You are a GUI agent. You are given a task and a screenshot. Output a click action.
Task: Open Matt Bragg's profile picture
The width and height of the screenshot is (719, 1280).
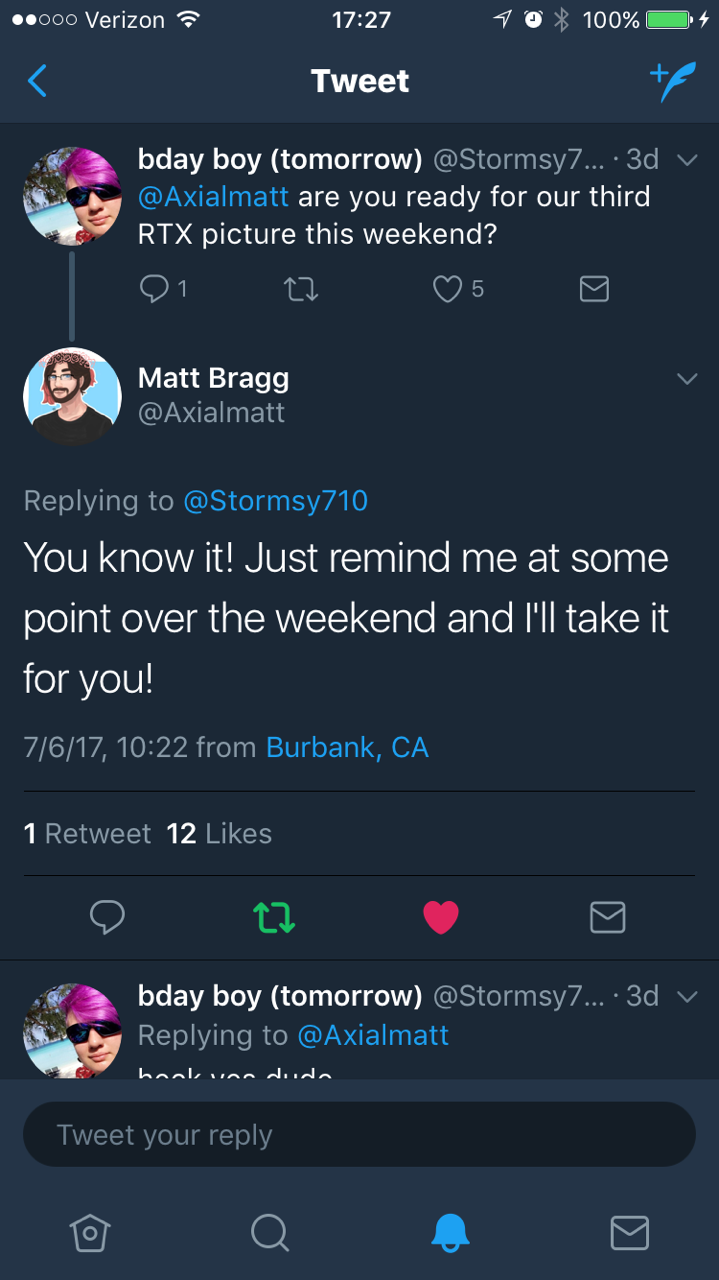[x=72, y=396]
